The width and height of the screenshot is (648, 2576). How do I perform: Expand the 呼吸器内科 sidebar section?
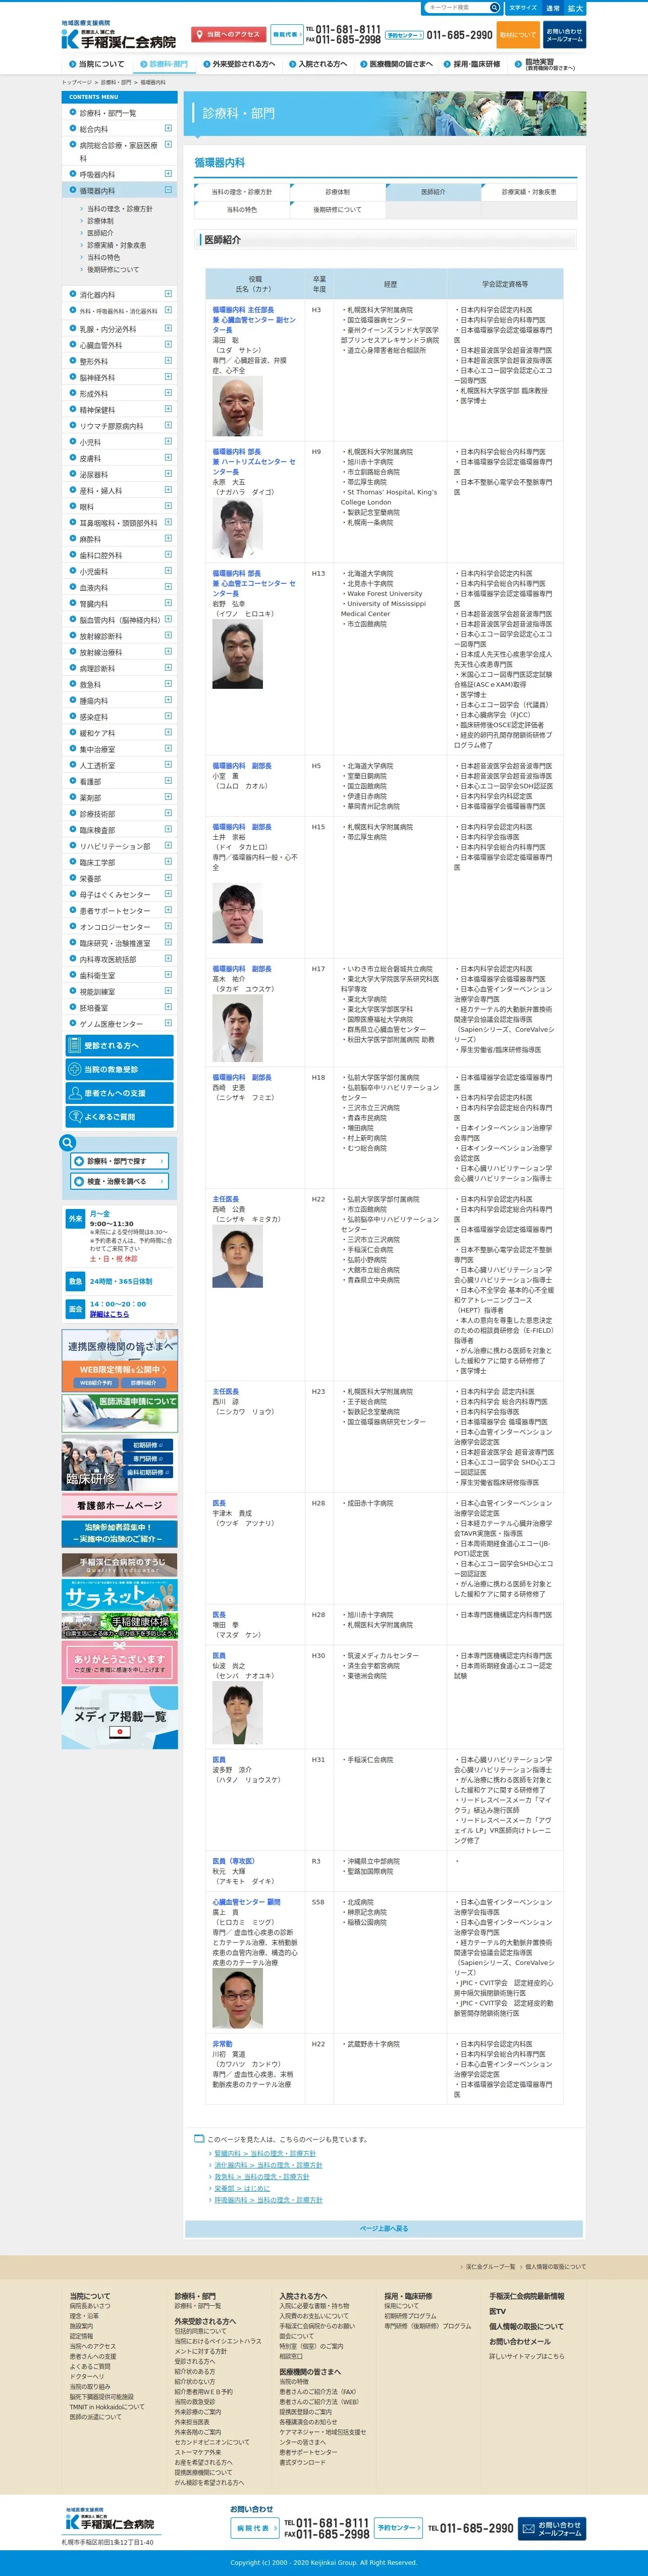point(168,174)
